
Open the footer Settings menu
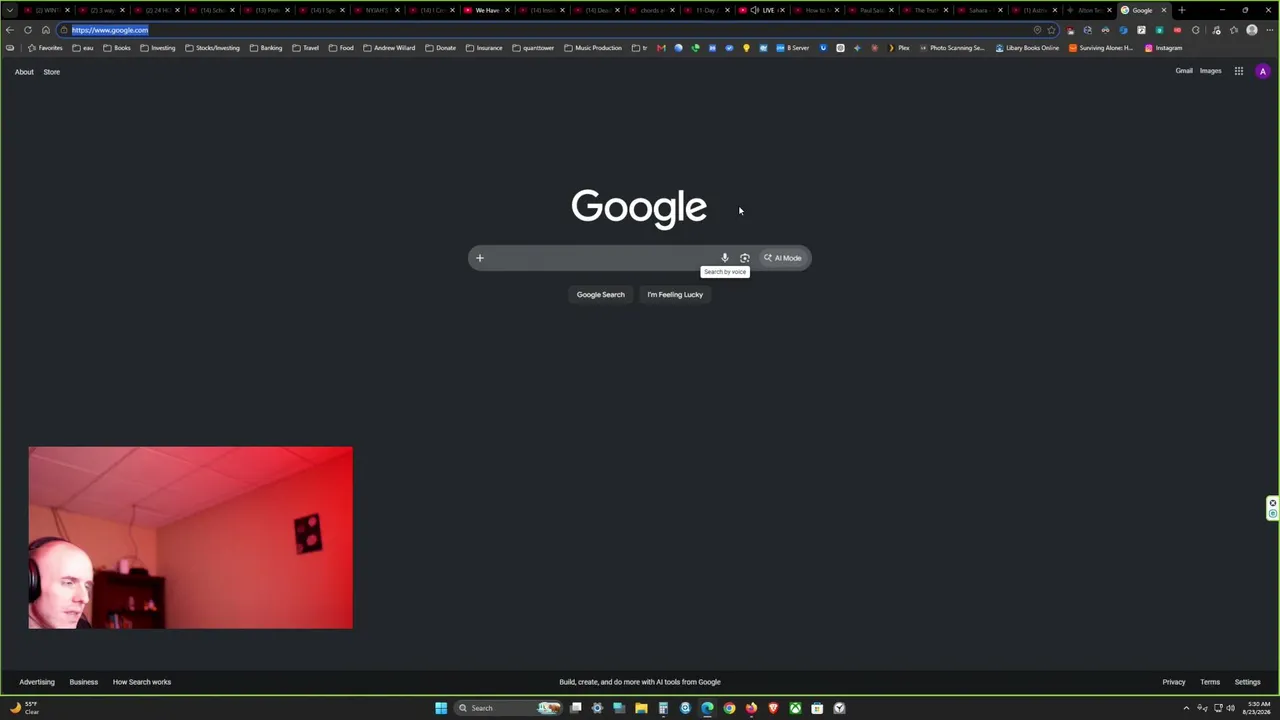[1247, 682]
